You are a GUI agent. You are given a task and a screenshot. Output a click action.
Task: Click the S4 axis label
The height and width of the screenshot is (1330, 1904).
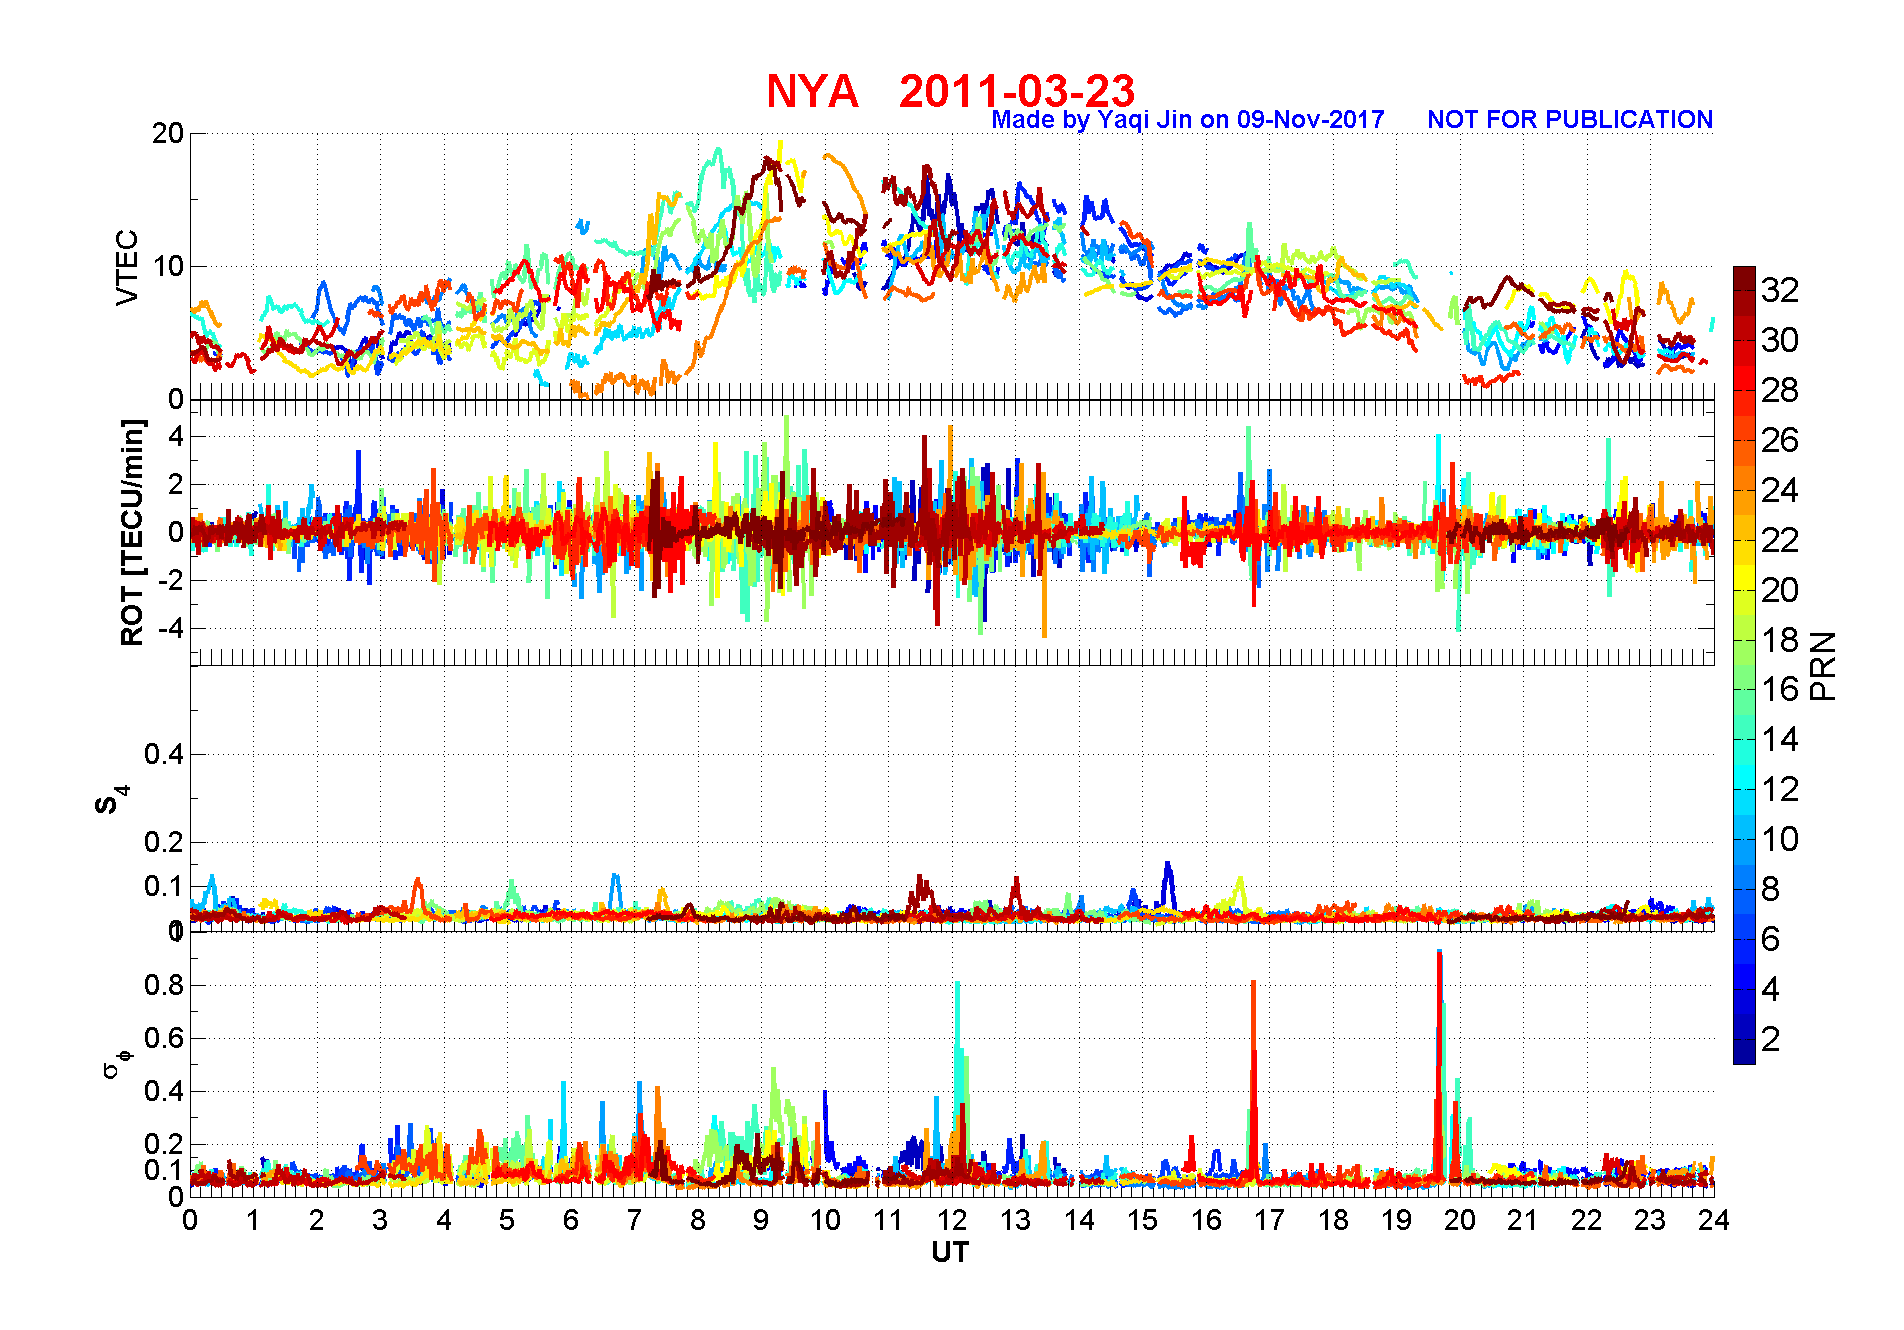pos(110,800)
